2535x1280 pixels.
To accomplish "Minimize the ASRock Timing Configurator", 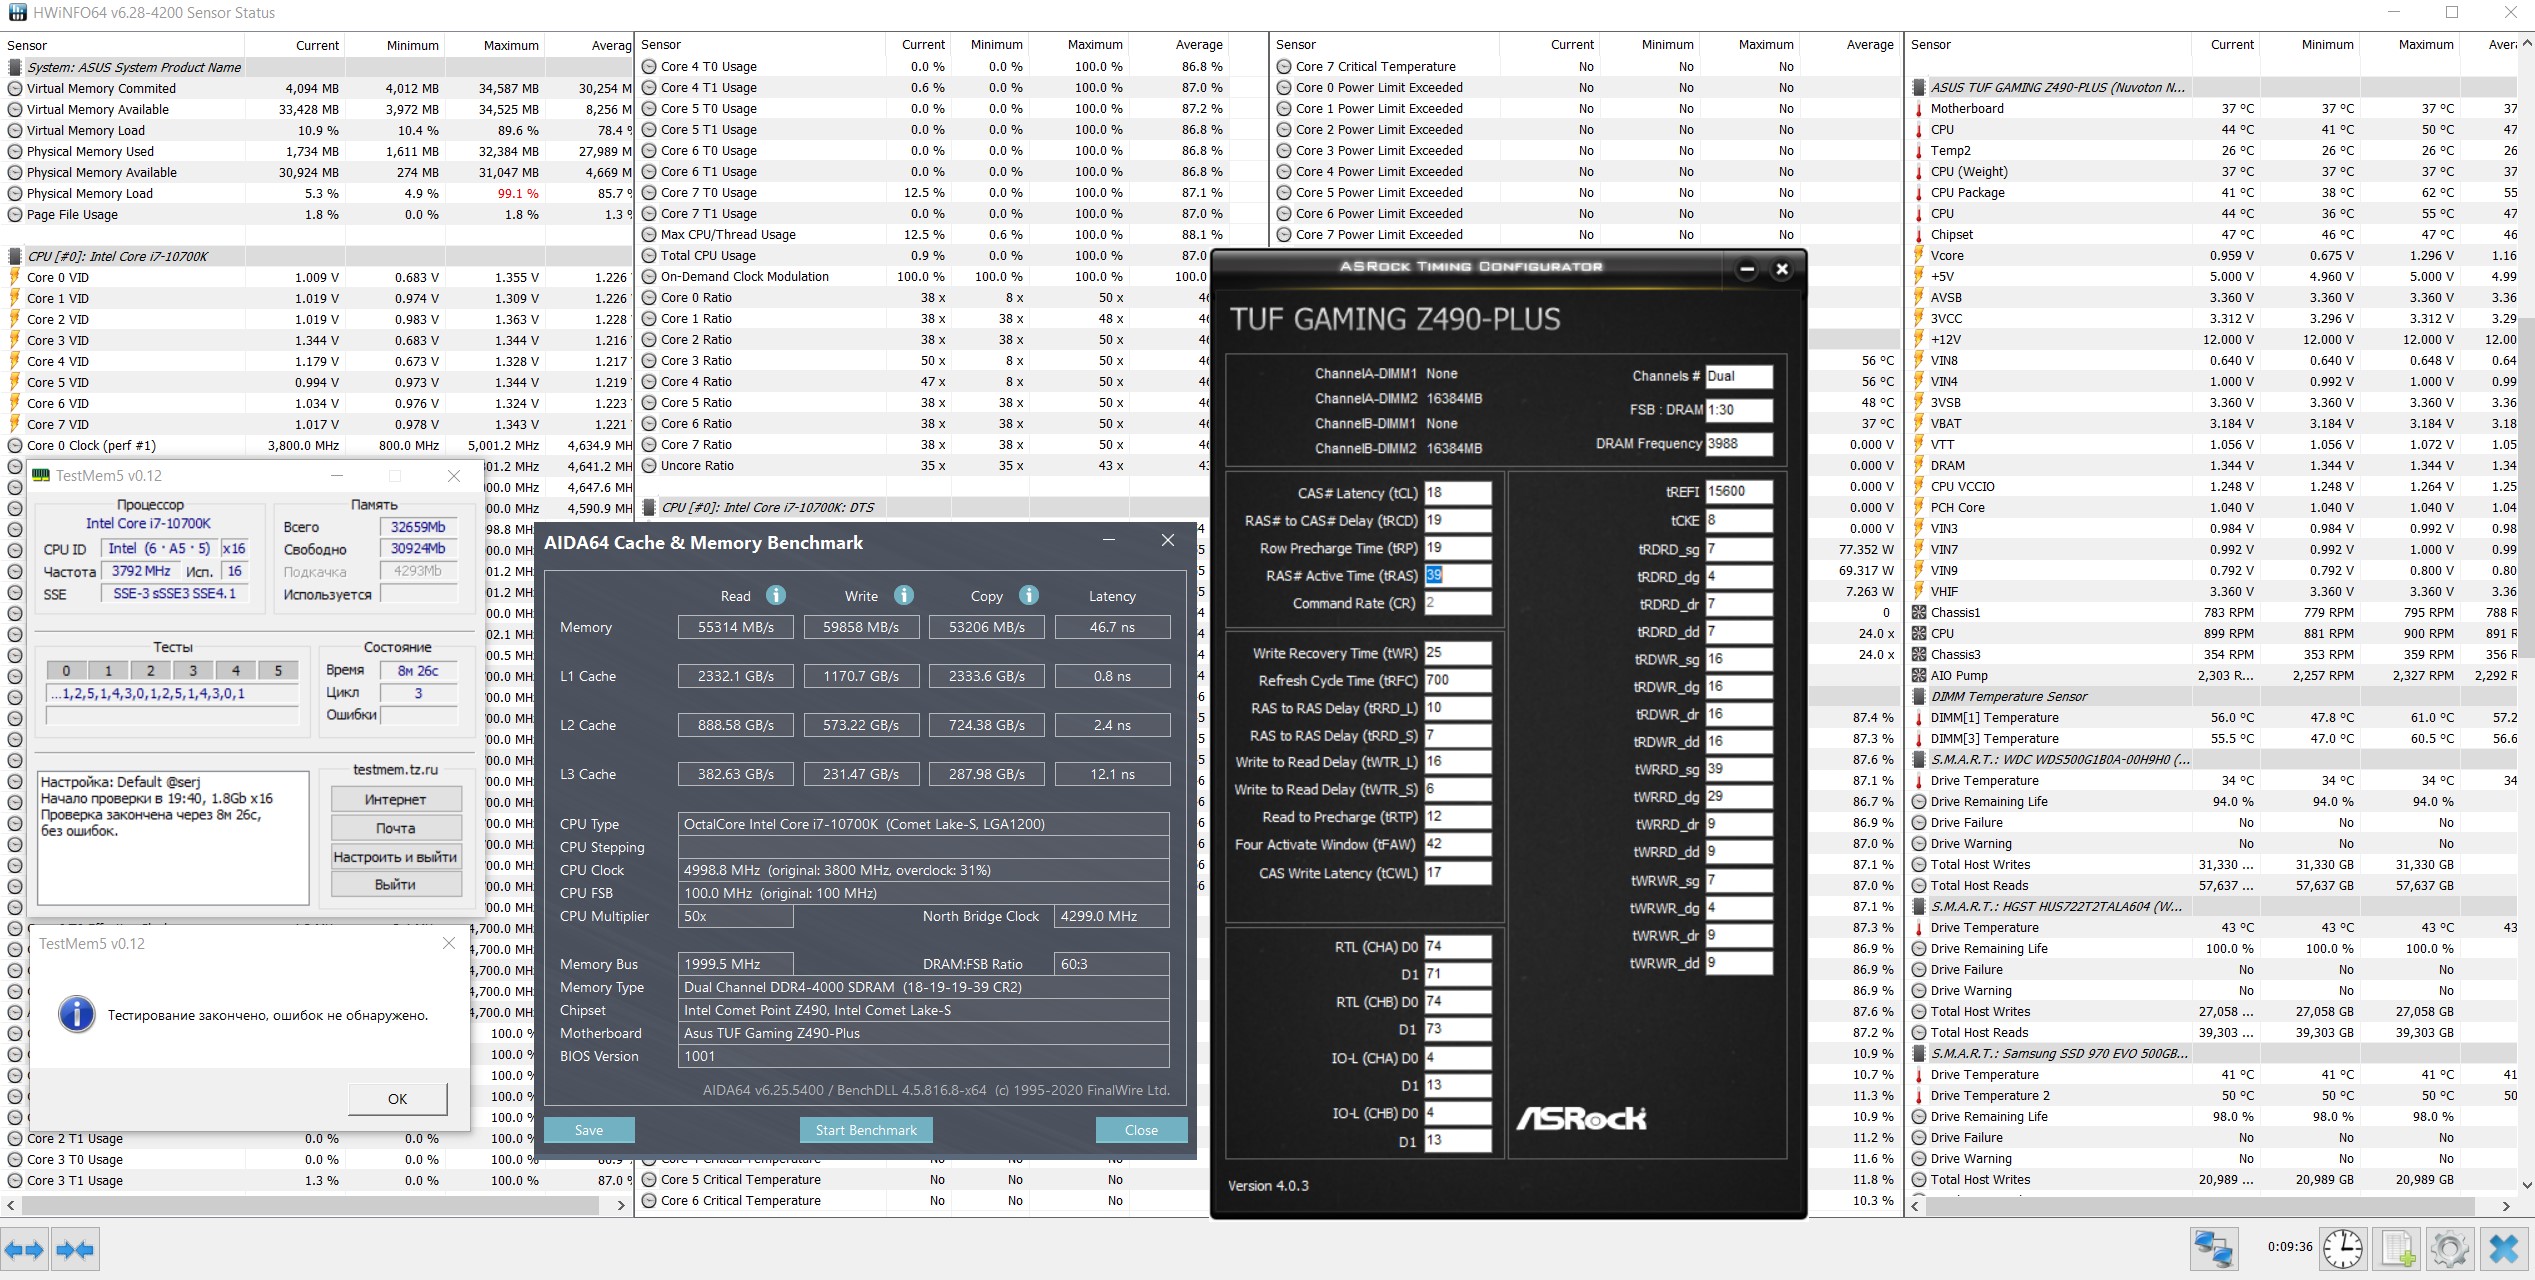I will click(1746, 269).
